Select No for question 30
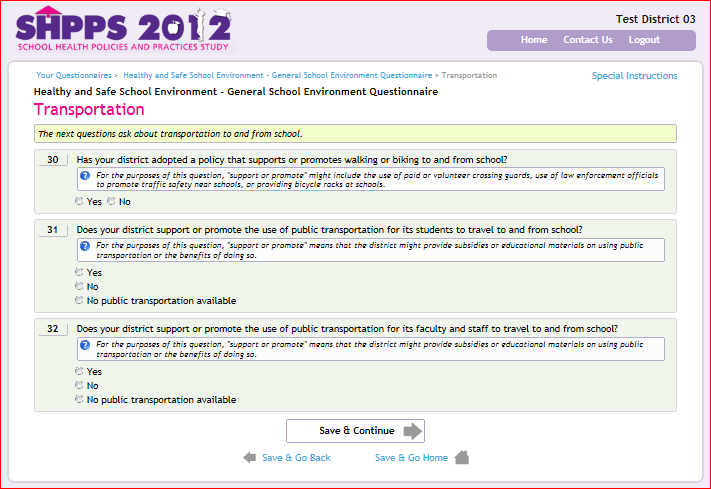Image resolution: width=711 pixels, height=489 pixels. click(111, 201)
